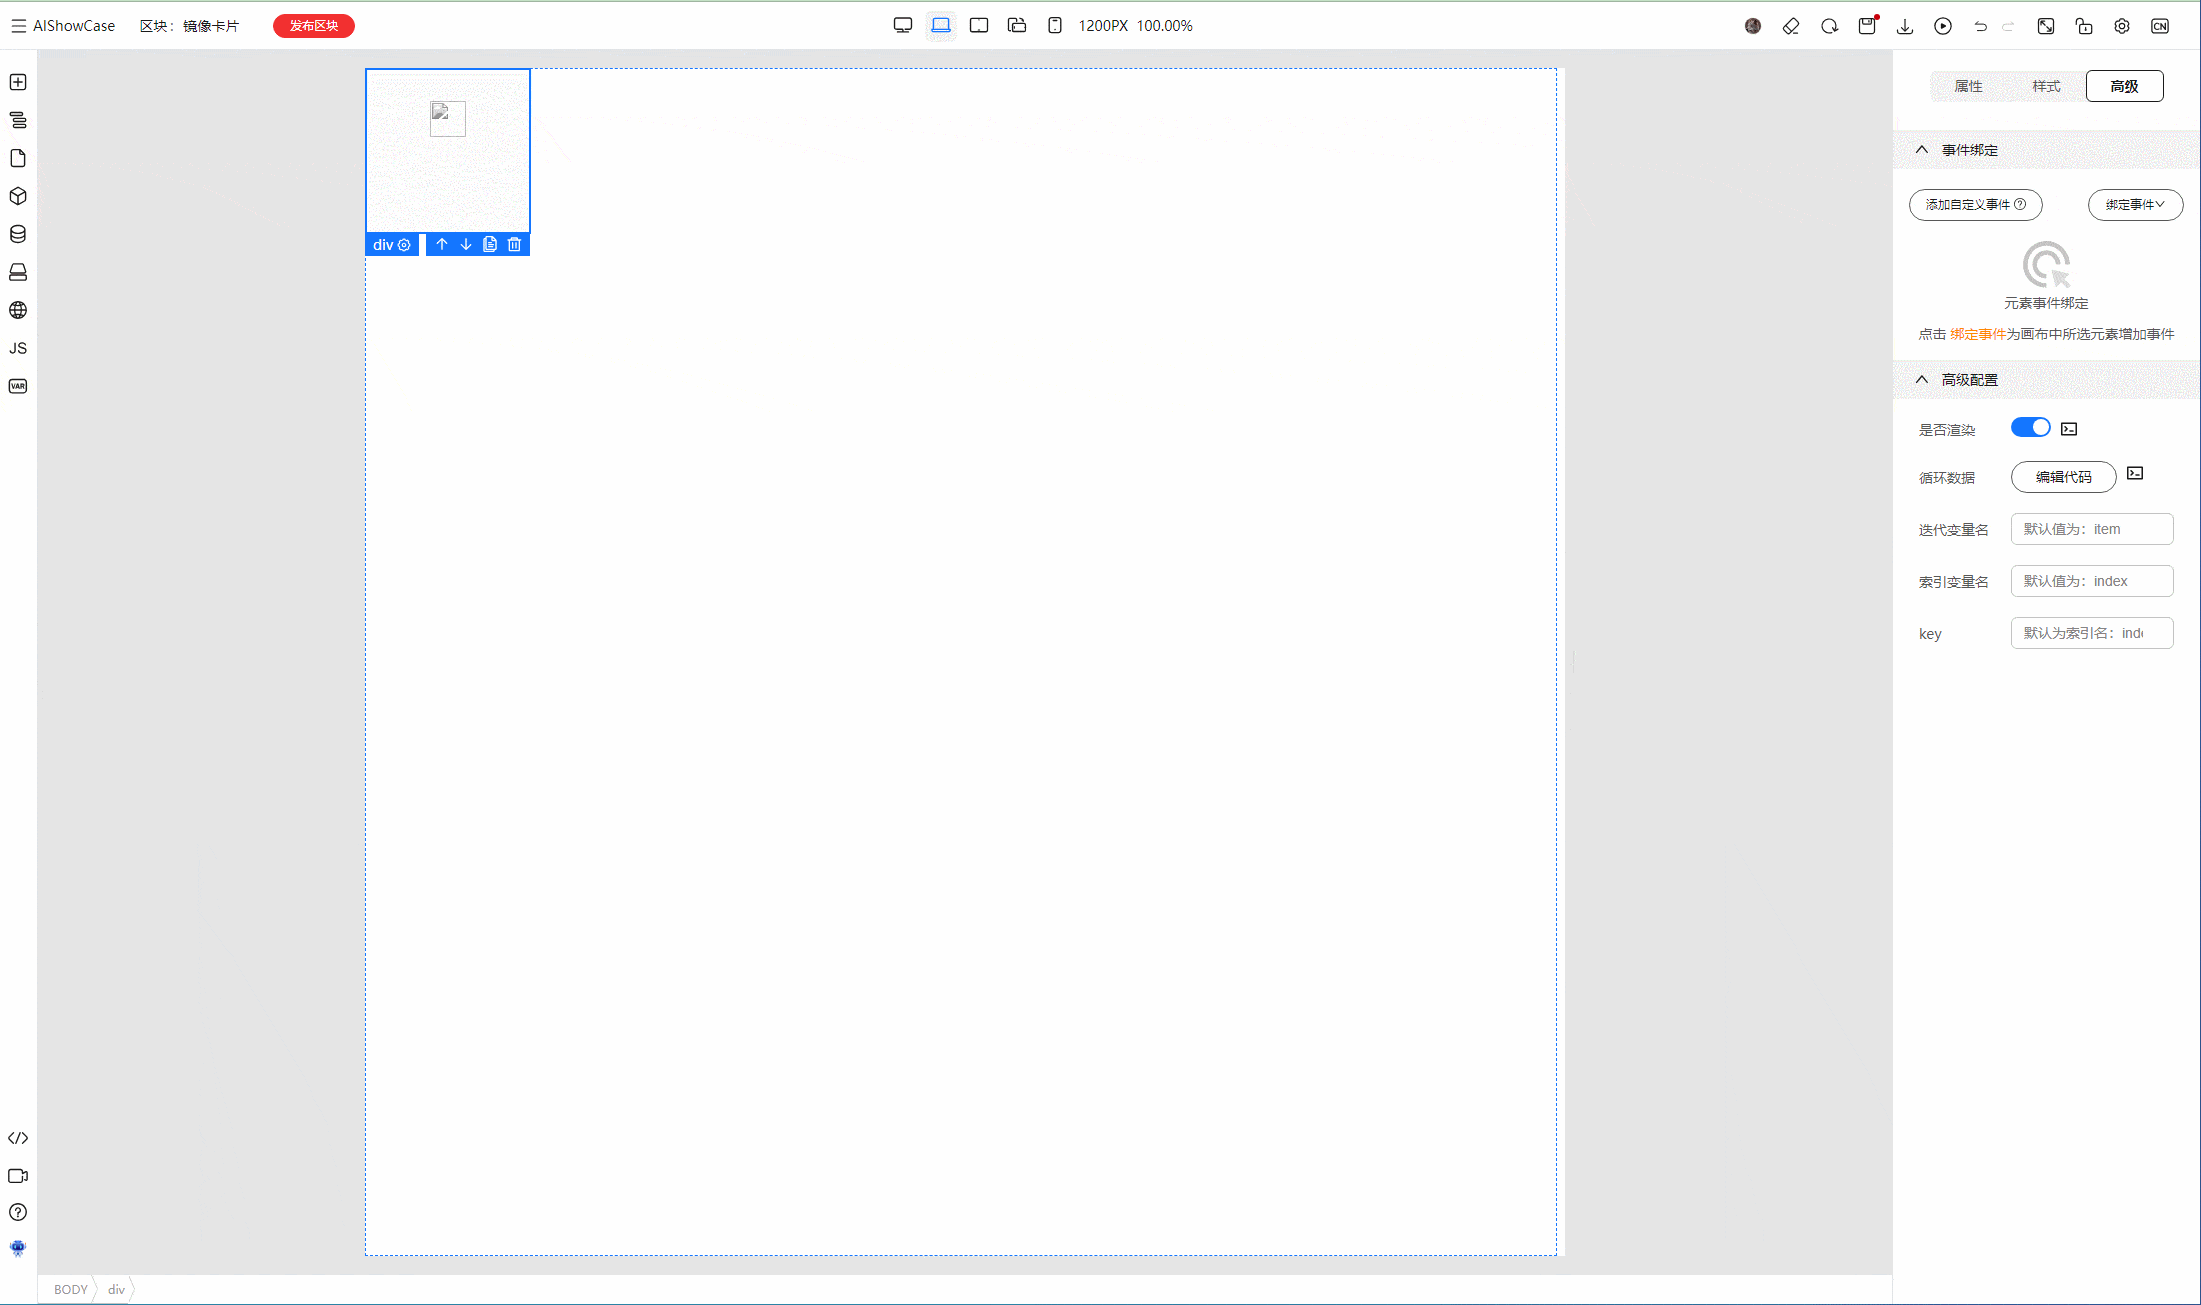This screenshot has width=2201, height=1305.
Task: Toggle the 是否渲染 switch
Action: (x=2030, y=428)
